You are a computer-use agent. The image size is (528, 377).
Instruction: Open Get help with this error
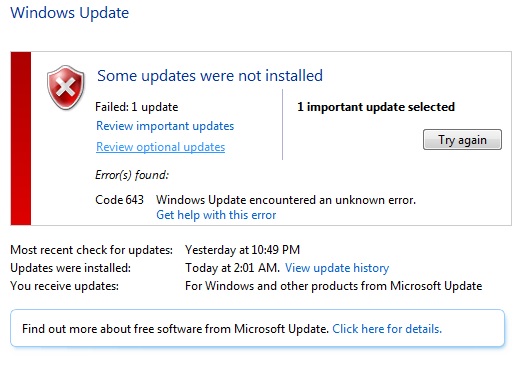pos(216,215)
